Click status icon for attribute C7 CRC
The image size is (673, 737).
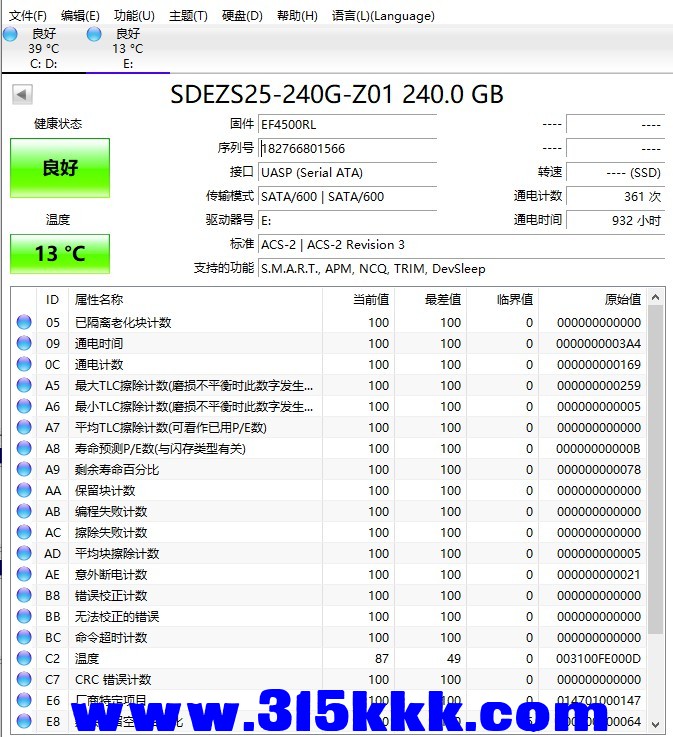pyautogui.click(x=24, y=679)
